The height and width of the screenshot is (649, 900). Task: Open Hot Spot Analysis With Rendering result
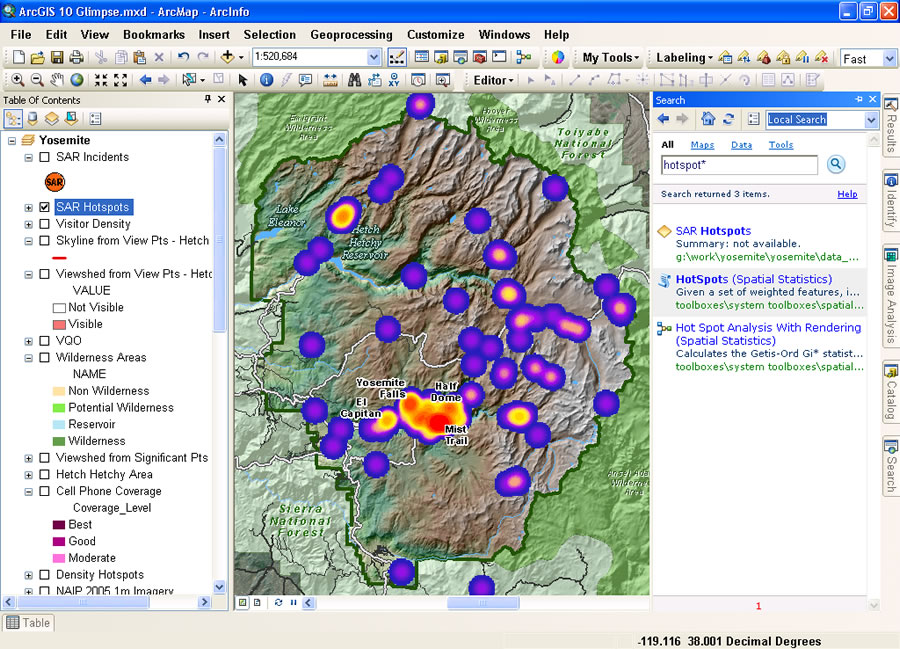point(768,327)
